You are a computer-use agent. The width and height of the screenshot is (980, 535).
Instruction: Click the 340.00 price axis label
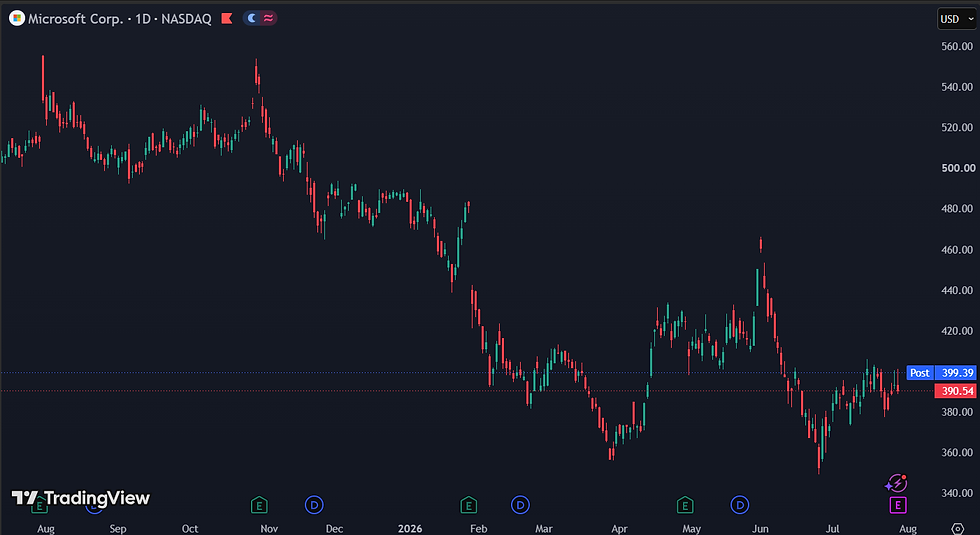[957, 493]
